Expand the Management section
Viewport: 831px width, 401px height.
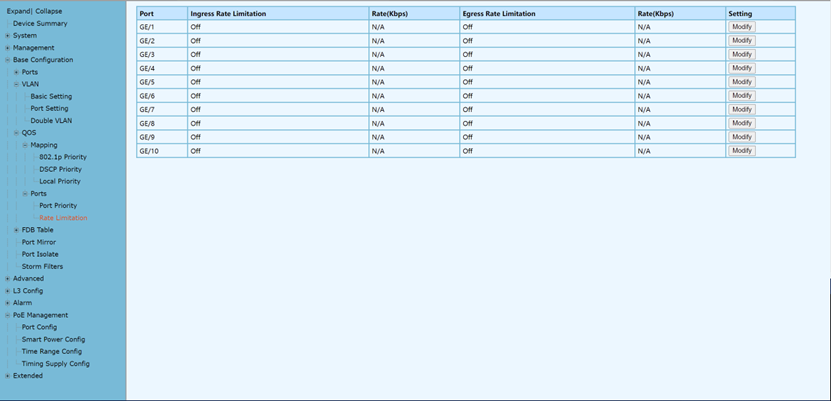8,48
